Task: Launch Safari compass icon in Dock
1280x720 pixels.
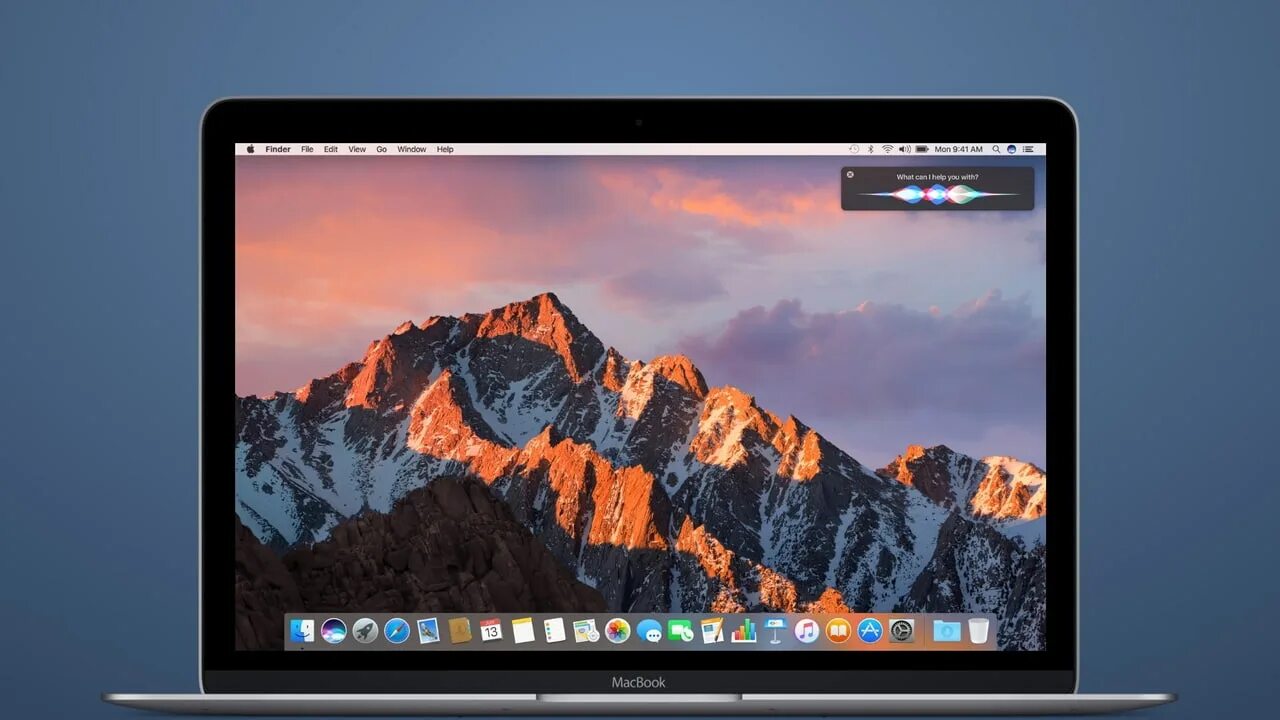Action: tap(397, 631)
